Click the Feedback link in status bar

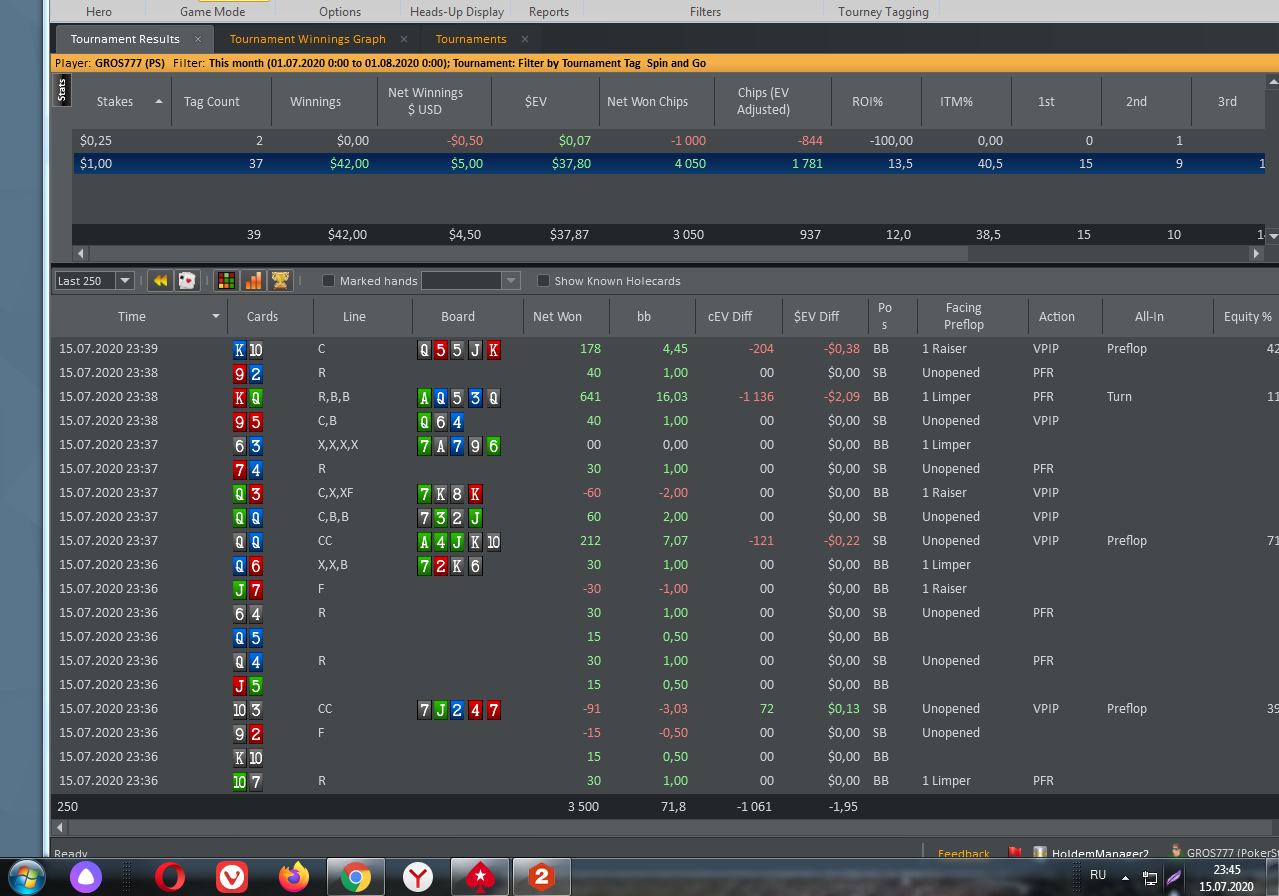963,854
